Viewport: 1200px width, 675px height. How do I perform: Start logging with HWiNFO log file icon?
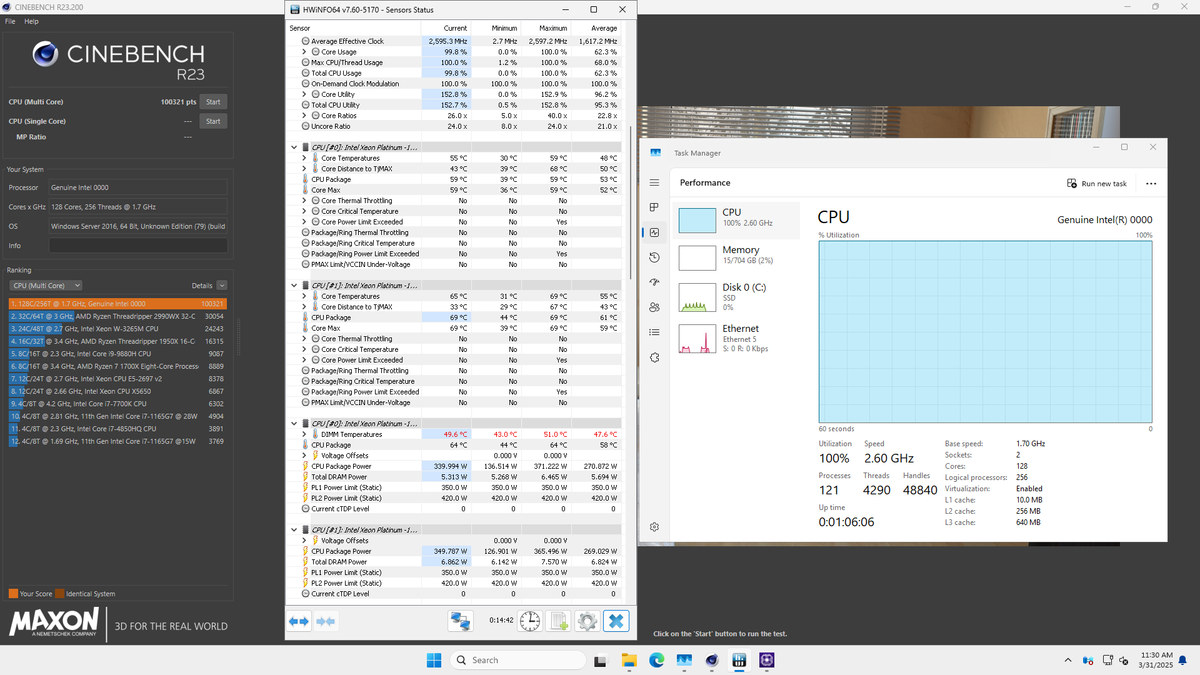[x=559, y=621]
